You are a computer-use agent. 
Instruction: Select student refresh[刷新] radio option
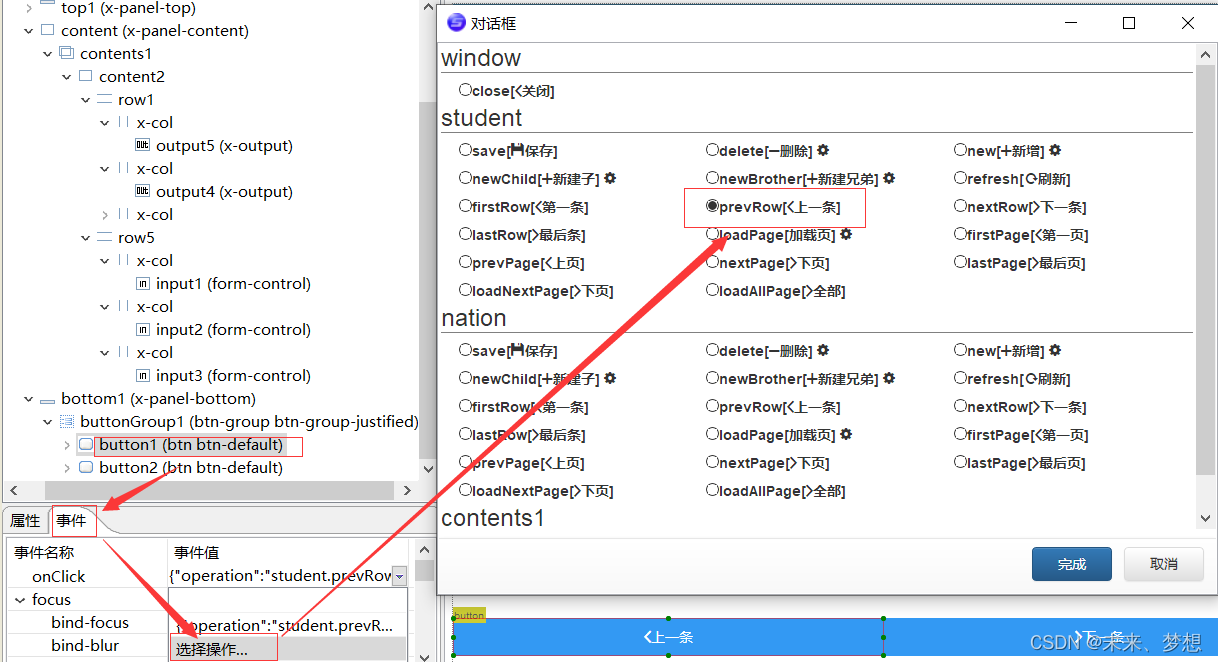point(960,178)
